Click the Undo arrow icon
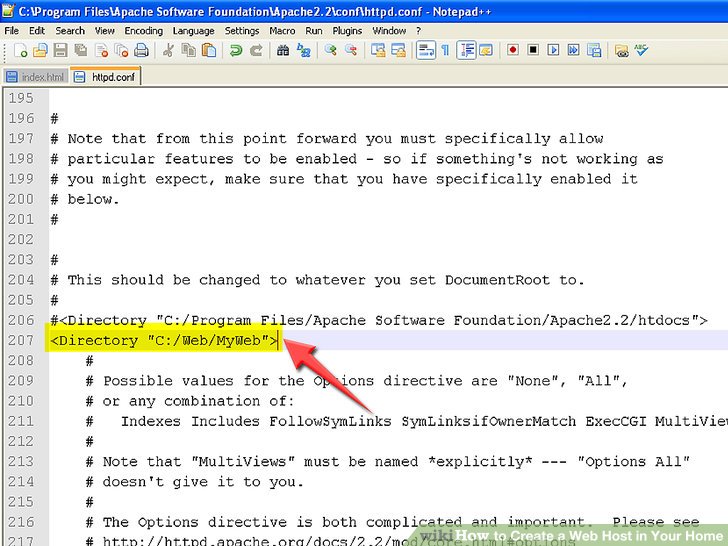 (236, 50)
